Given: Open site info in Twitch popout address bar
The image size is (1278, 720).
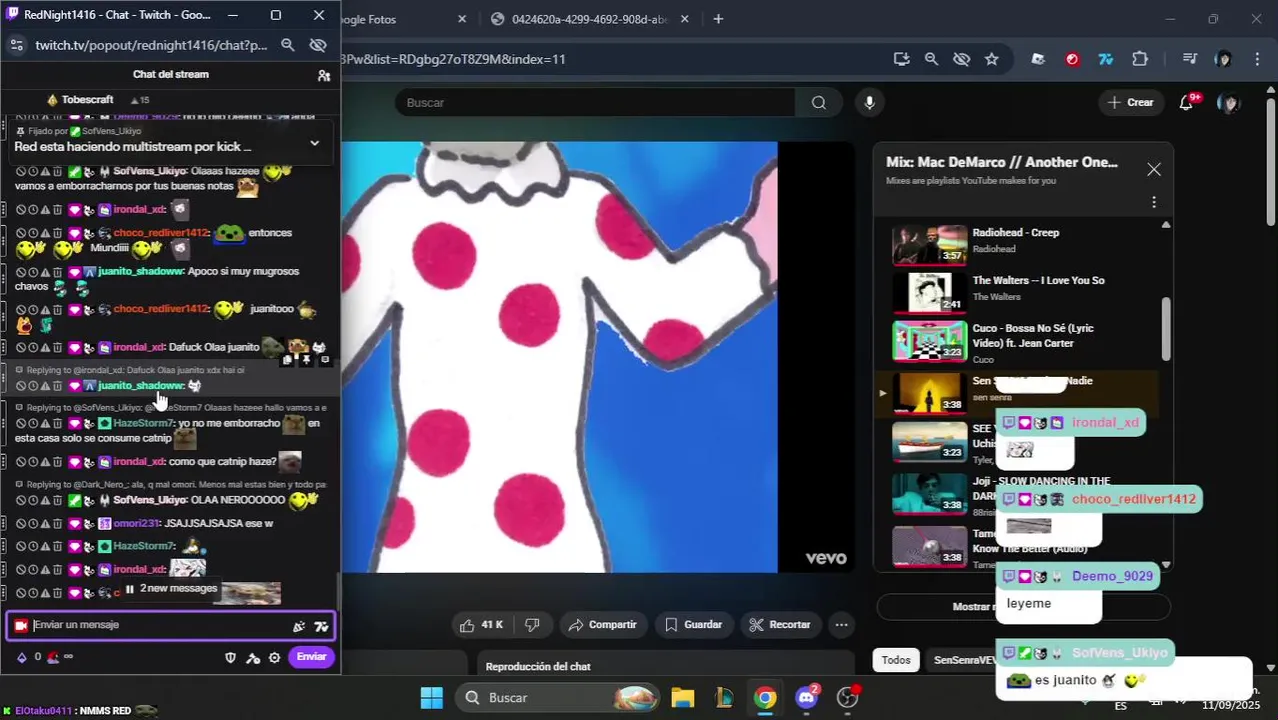Looking at the screenshot, I should pyautogui.click(x=16, y=45).
